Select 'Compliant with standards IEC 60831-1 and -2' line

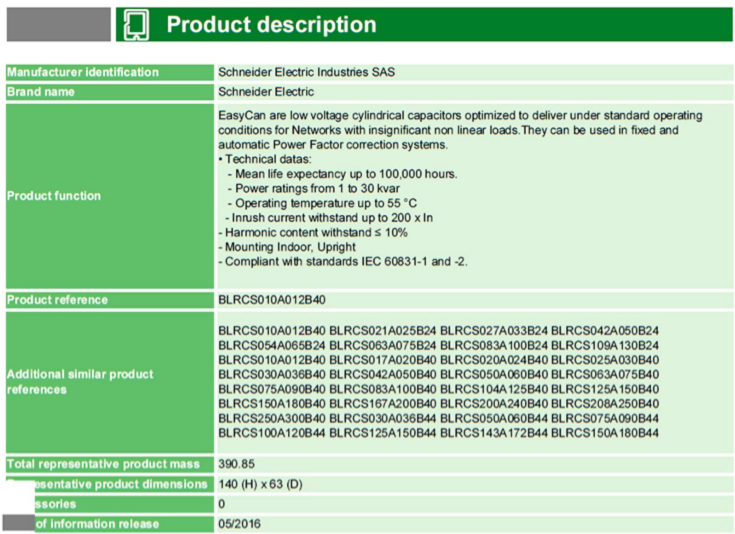[343, 261]
